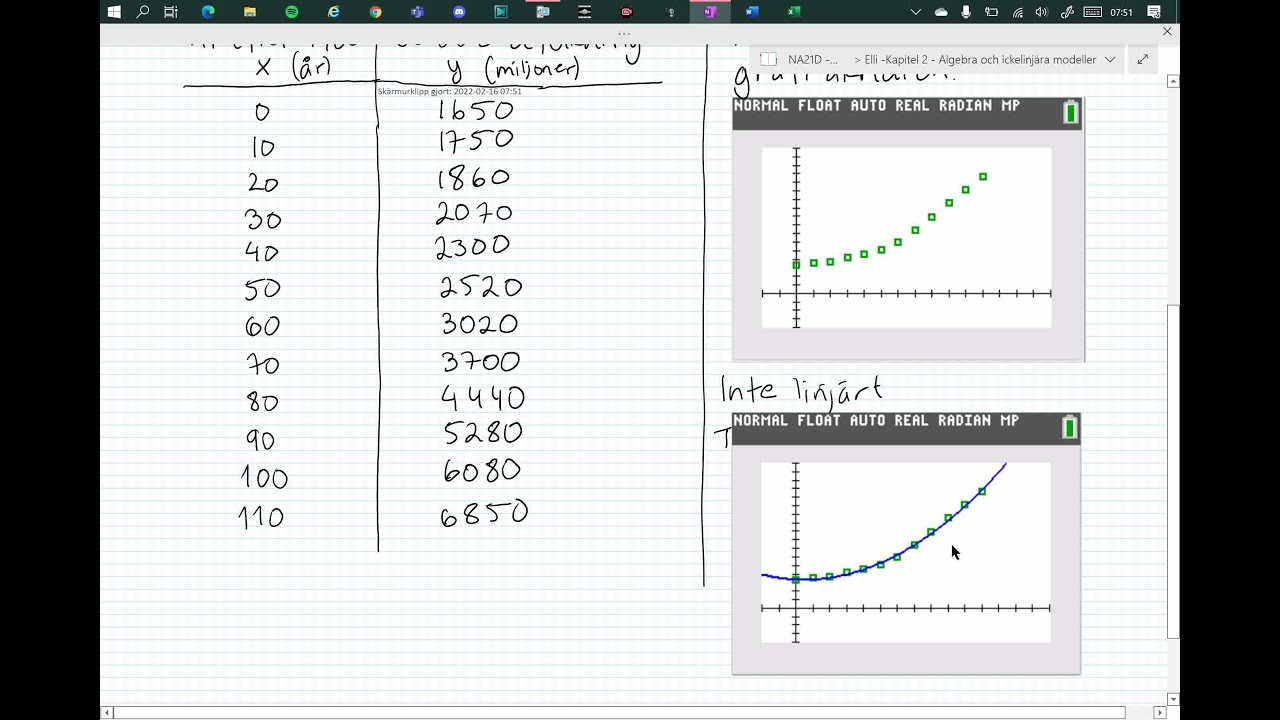Open OneDrive cloud tray icon
This screenshot has height=720, width=1280.
[x=941, y=12]
